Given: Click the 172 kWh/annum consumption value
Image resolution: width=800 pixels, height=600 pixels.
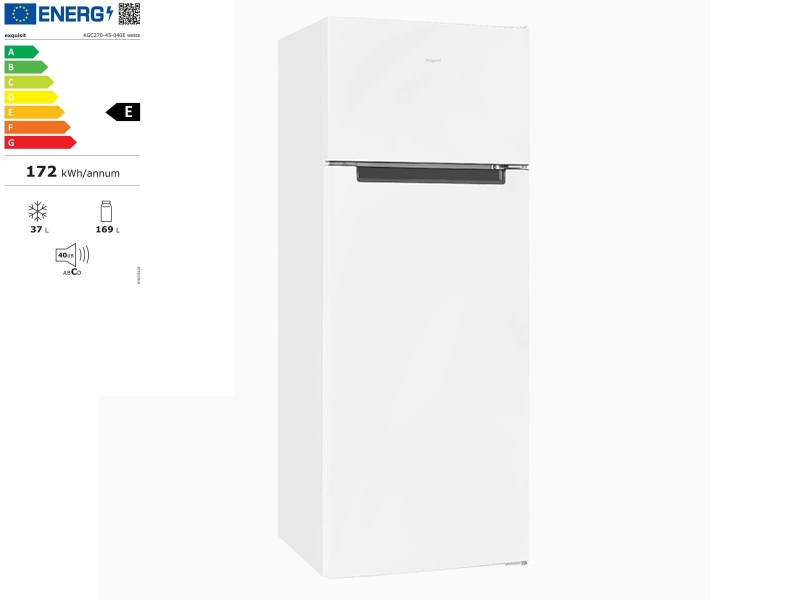Looking at the screenshot, I should pyautogui.click(x=73, y=172).
